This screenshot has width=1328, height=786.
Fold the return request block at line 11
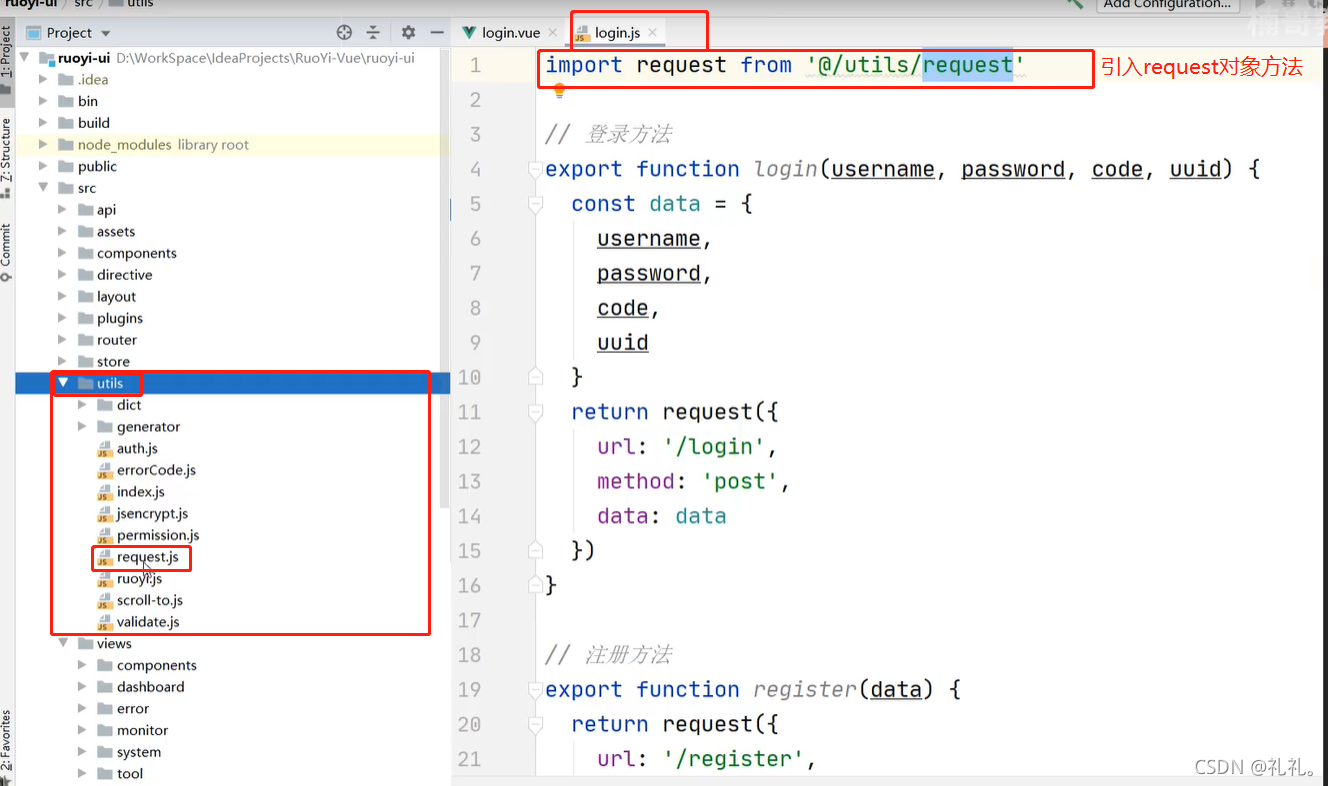pyautogui.click(x=536, y=412)
